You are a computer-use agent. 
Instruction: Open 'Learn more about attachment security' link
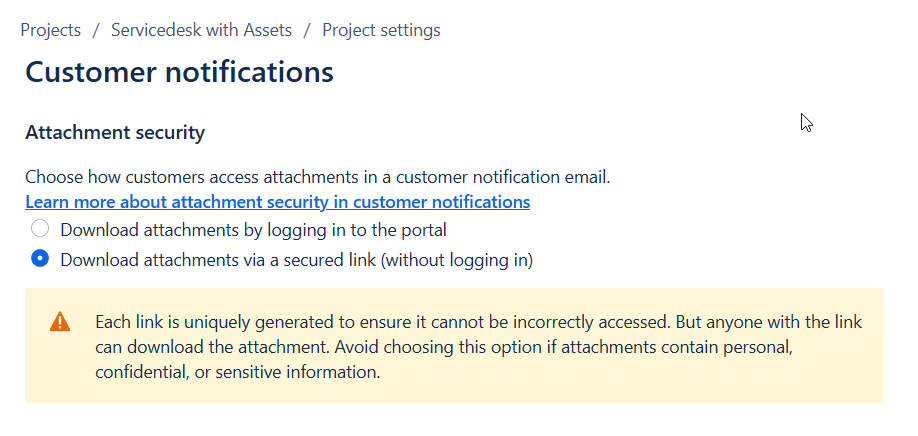coord(278,202)
